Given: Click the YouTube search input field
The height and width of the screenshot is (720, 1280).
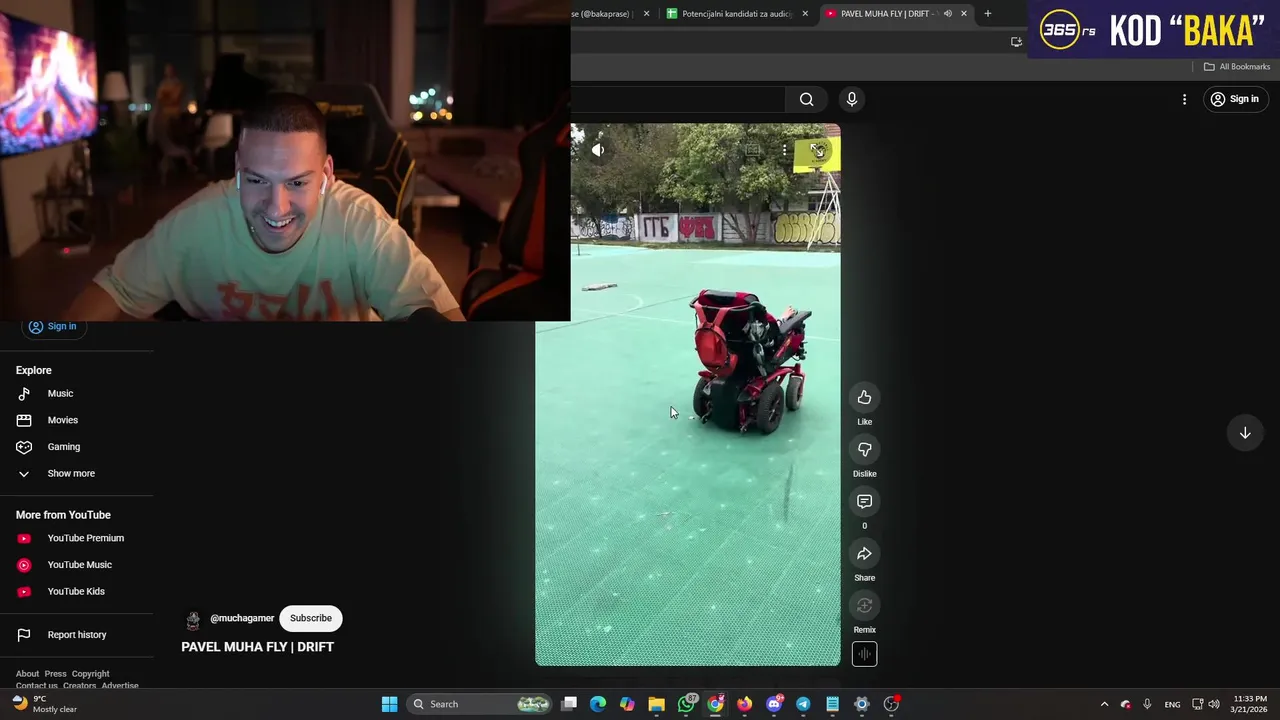Looking at the screenshot, I should (x=678, y=99).
